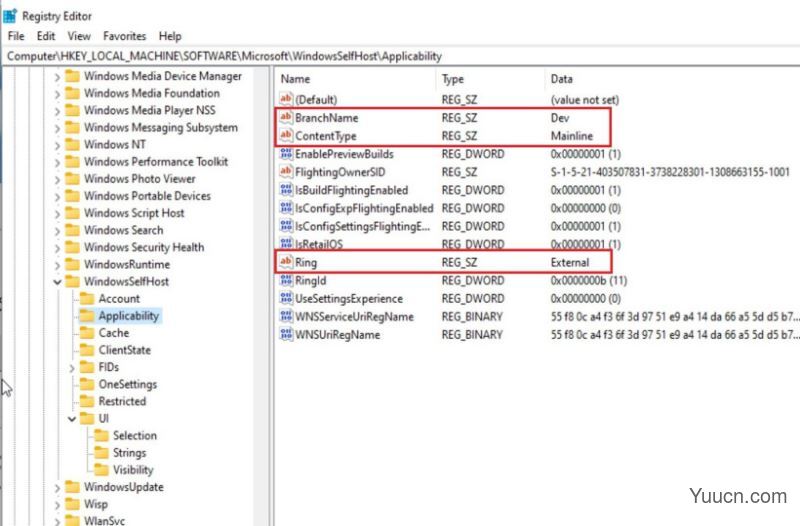This screenshot has height=526, width=800.
Task: Click the S-1-5-21 SID data cell
Action: [670, 172]
